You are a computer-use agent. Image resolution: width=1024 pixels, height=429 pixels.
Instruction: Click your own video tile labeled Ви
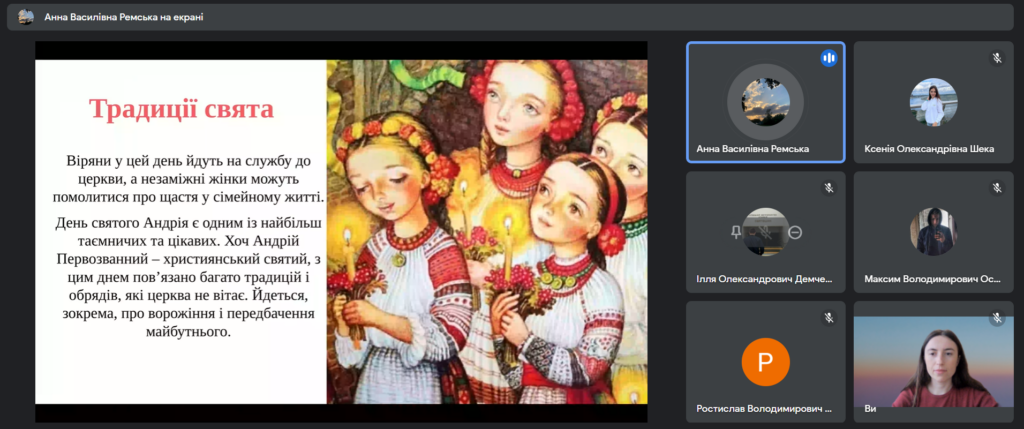tap(933, 362)
